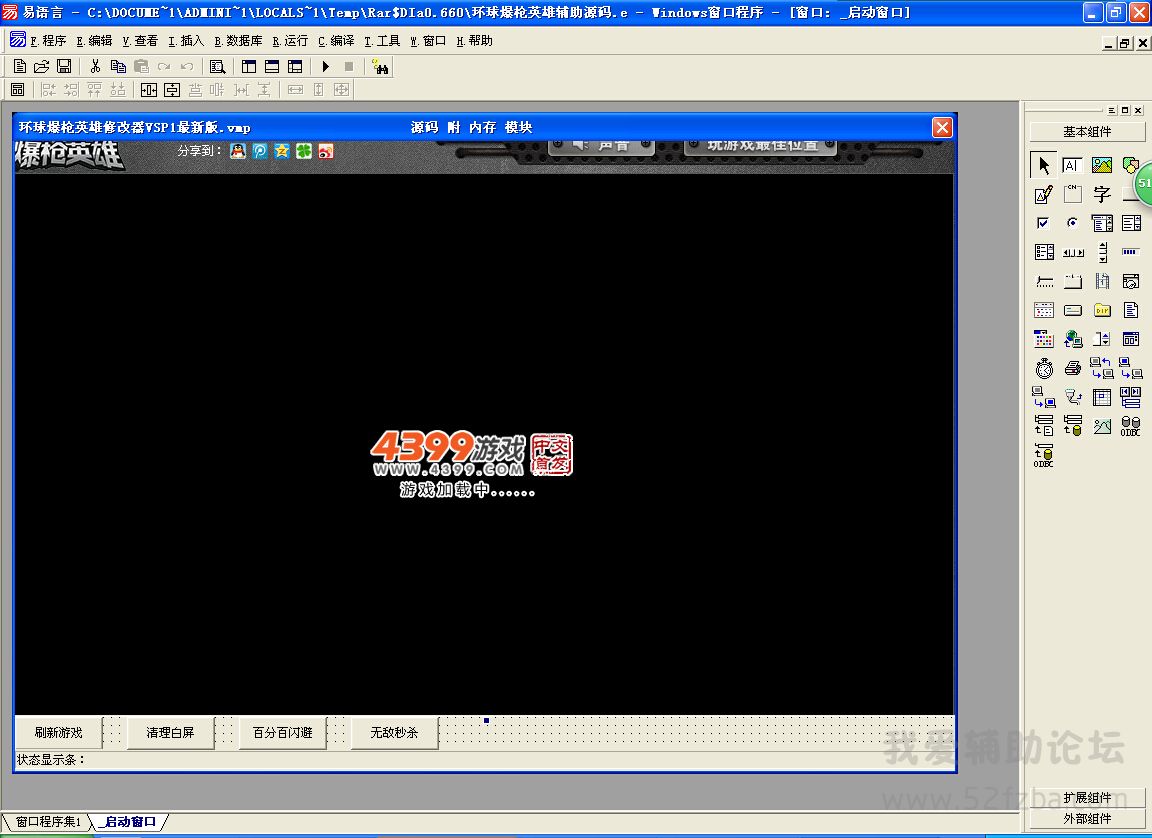This screenshot has width=1152, height=838.
Task: Open the H.帮助 menu
Action: 474,41
